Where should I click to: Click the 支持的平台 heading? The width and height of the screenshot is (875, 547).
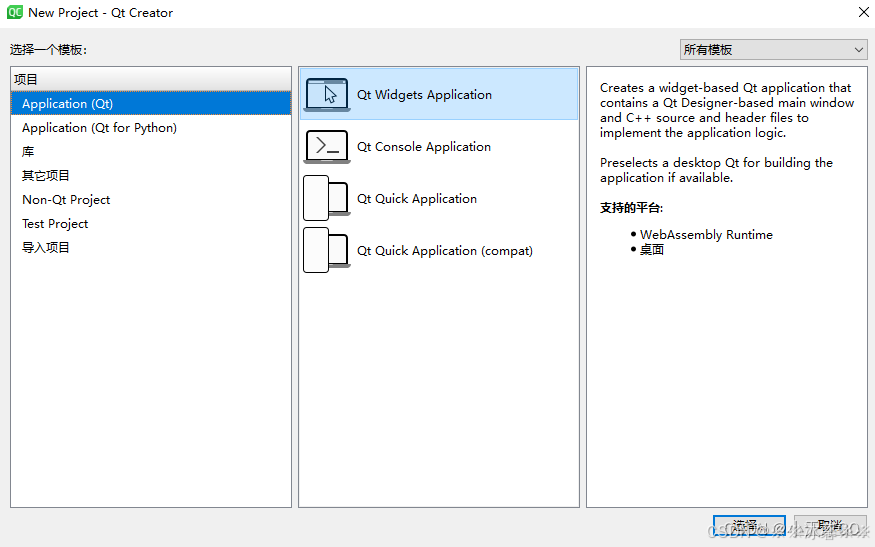[631, 208]
